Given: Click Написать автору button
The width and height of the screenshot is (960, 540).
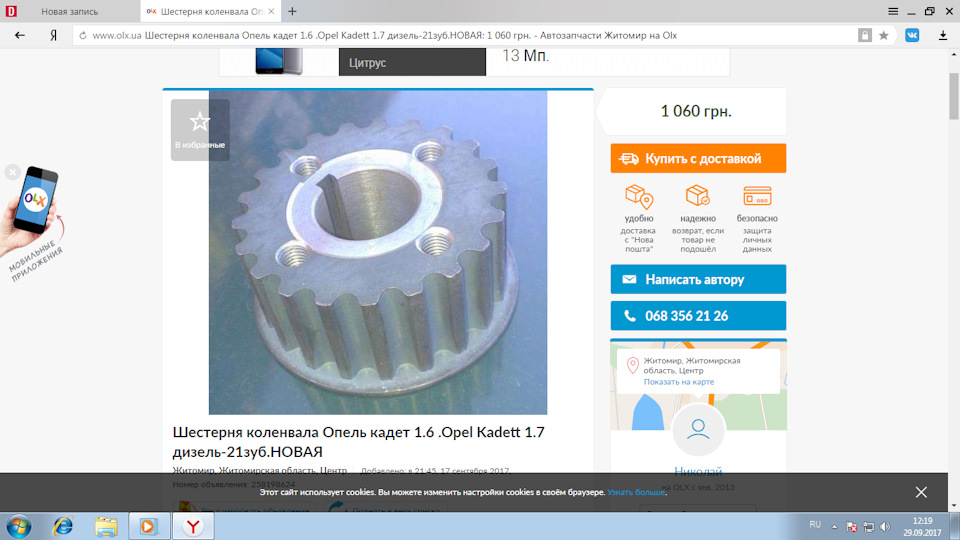Looking at the screenshot, I should coord(698,279).
